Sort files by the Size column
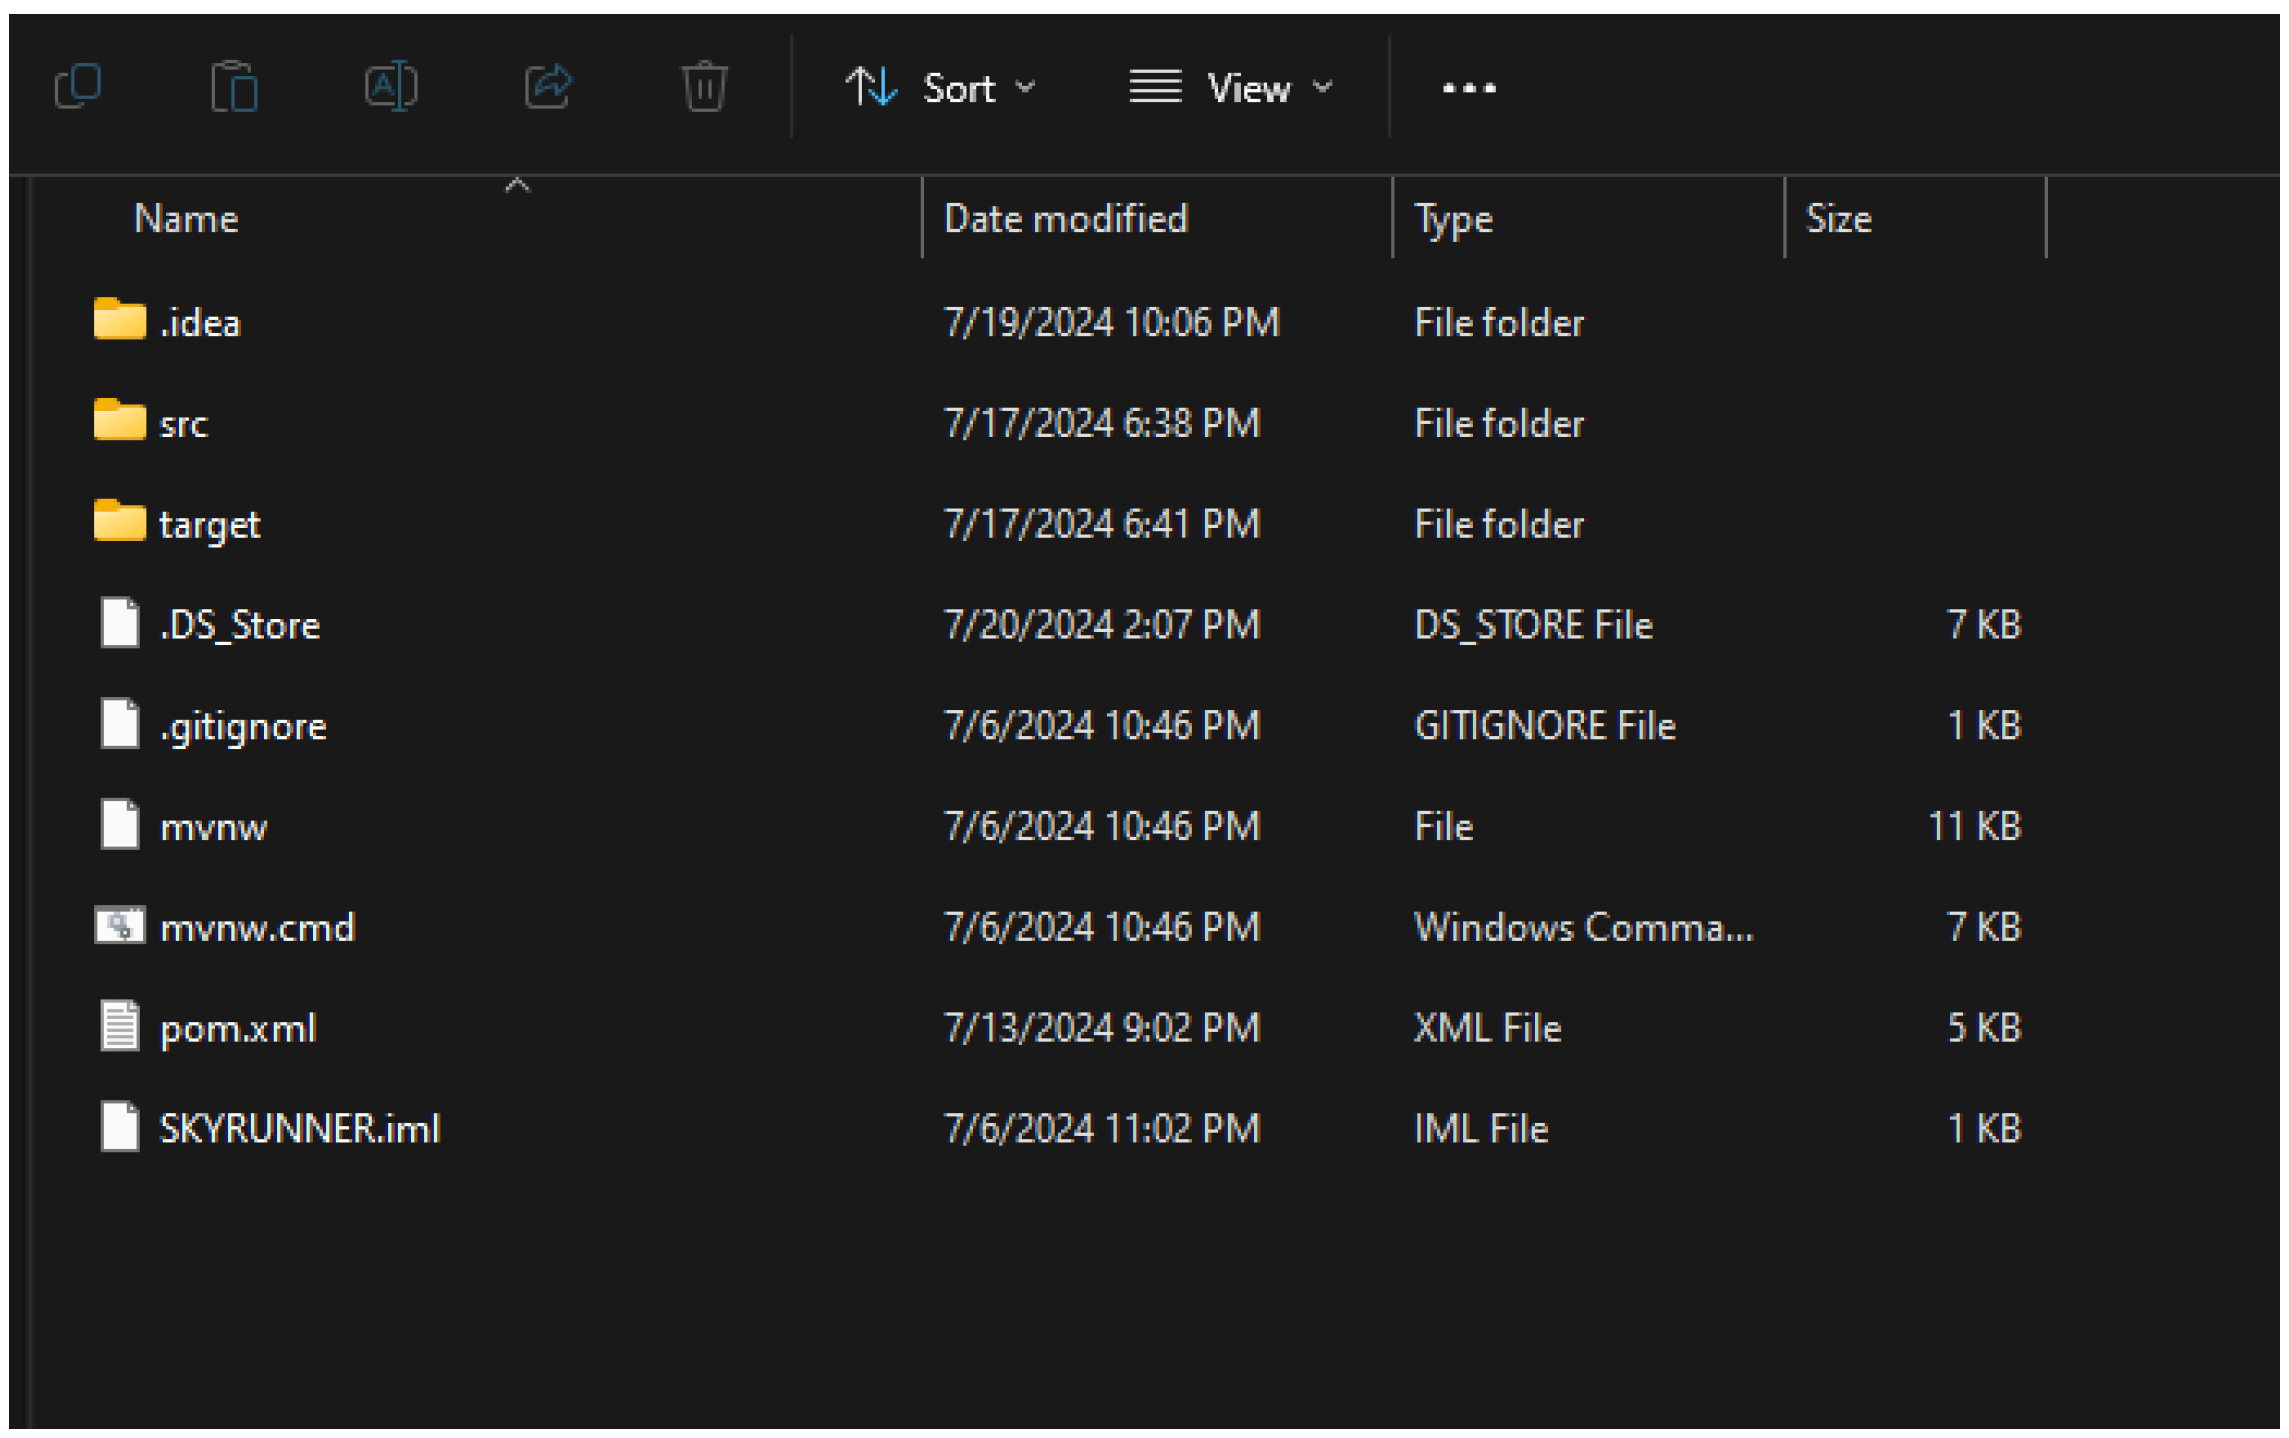 (1840, 218)
